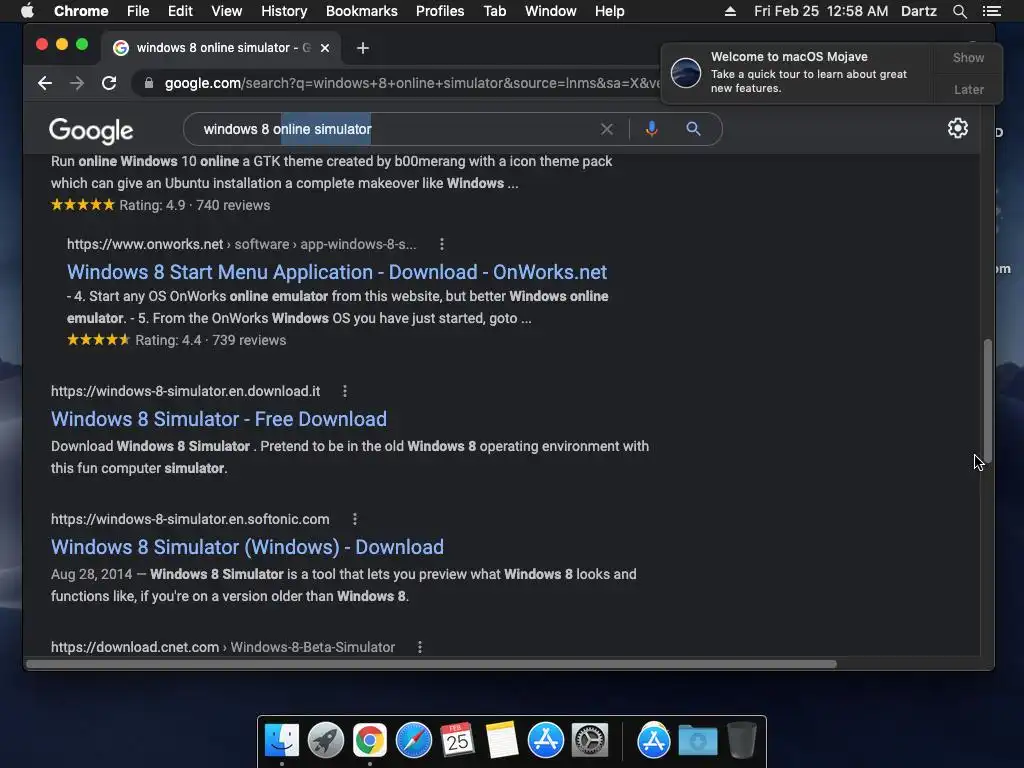This screenshot has height=768, width=1024.
Task: Open Windows 8 Start Menu Application OnWorks link
Action: [x=337, y=272]
